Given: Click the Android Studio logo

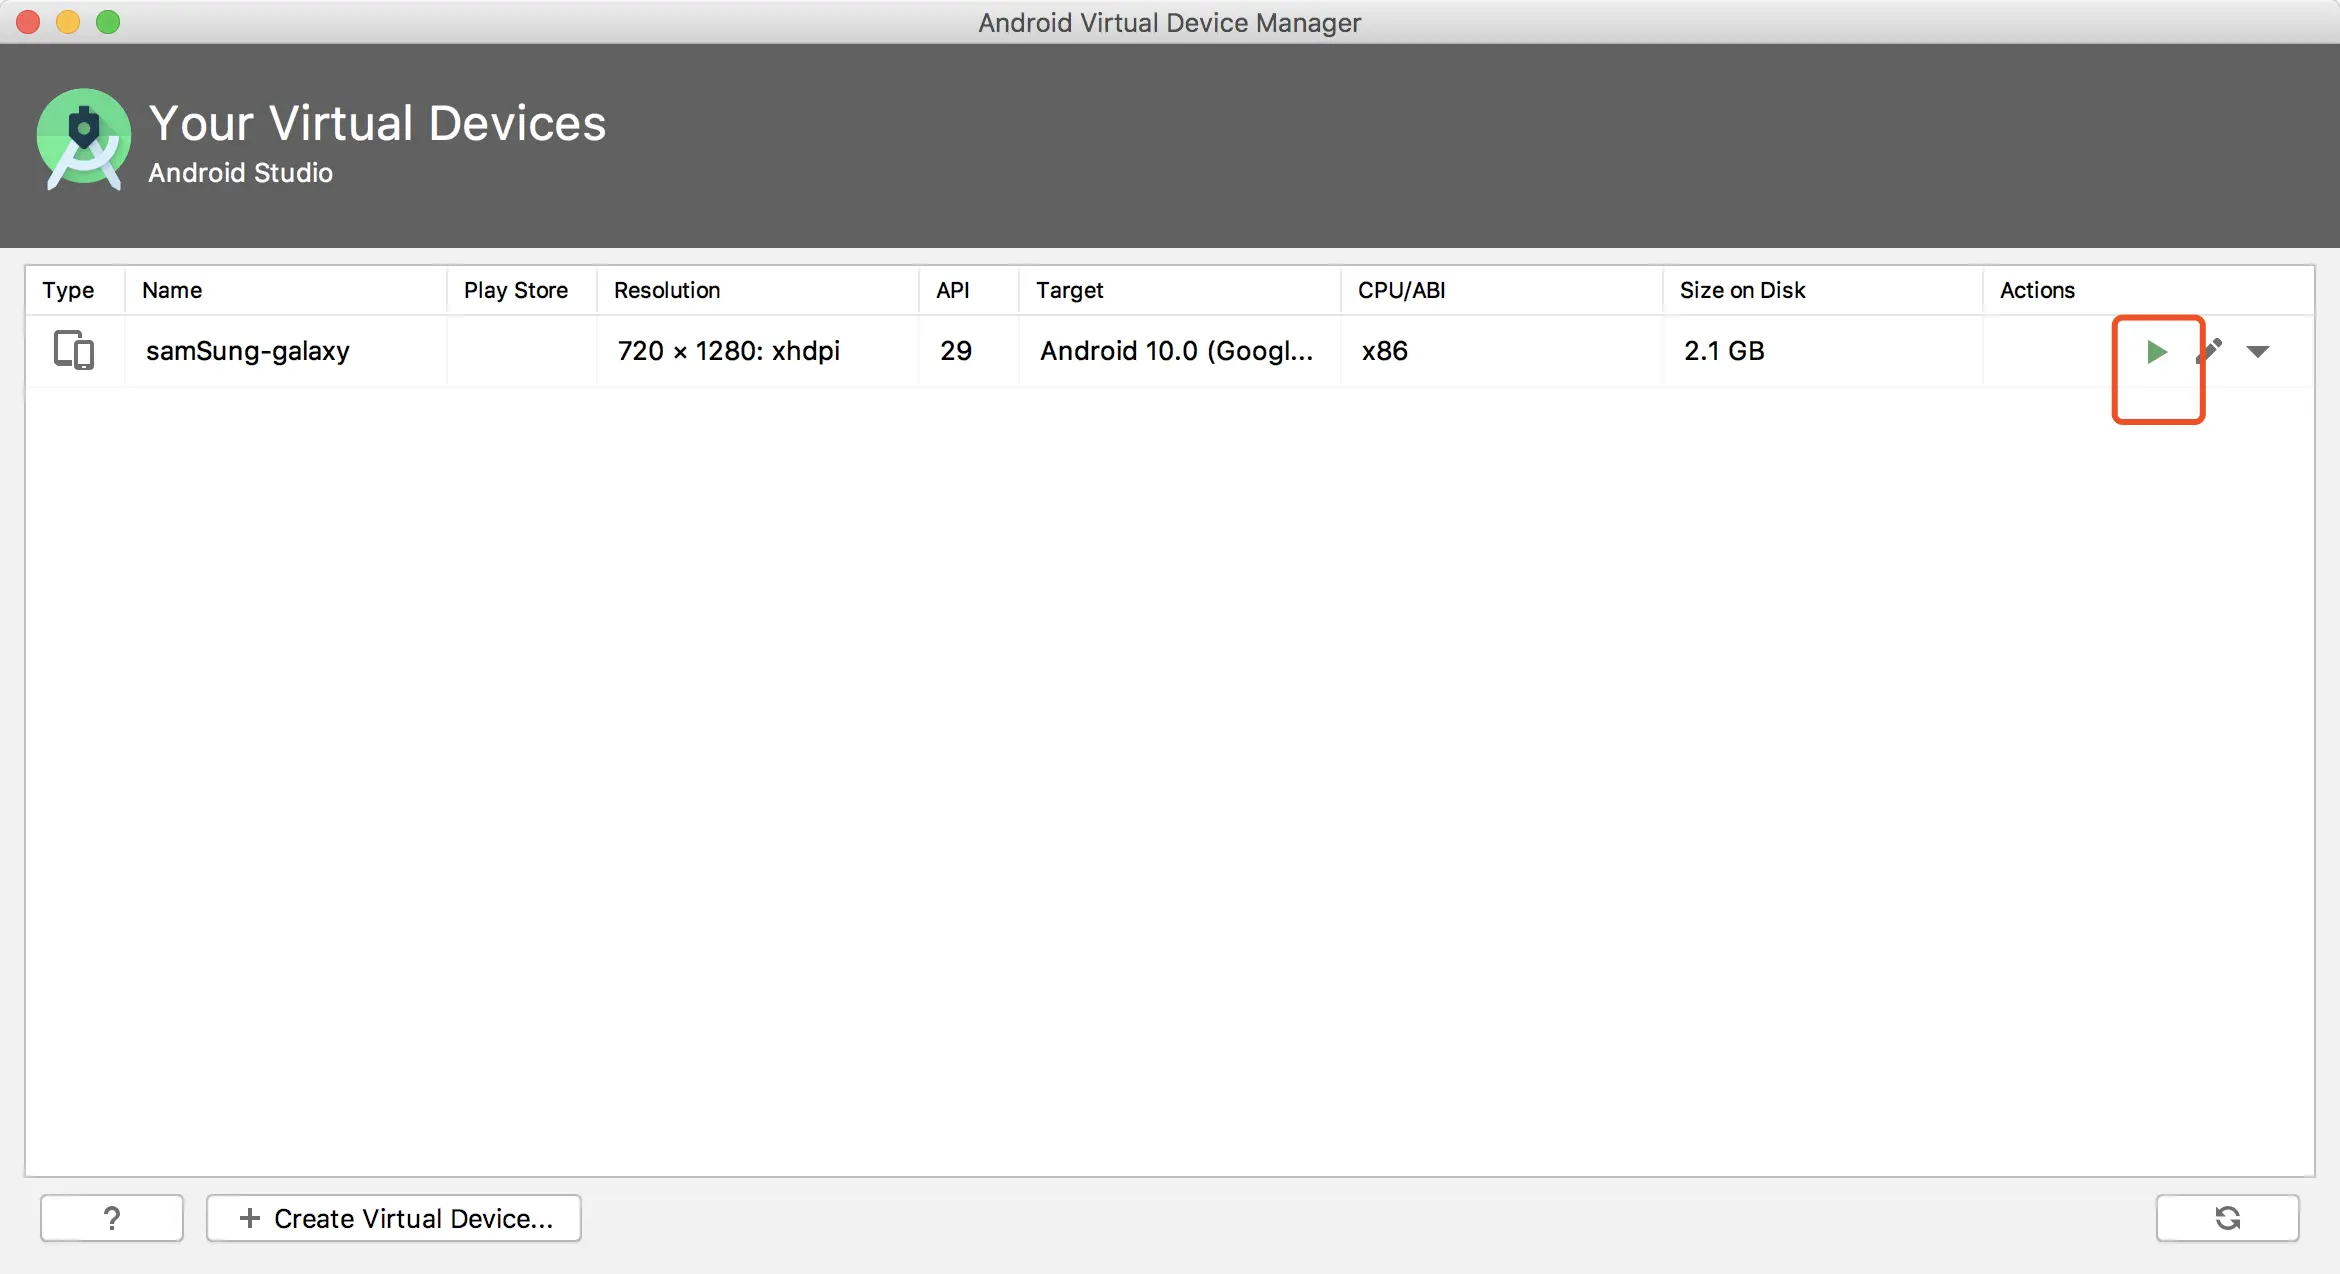Looking at the screenshot, I should [x=83, y=140].
